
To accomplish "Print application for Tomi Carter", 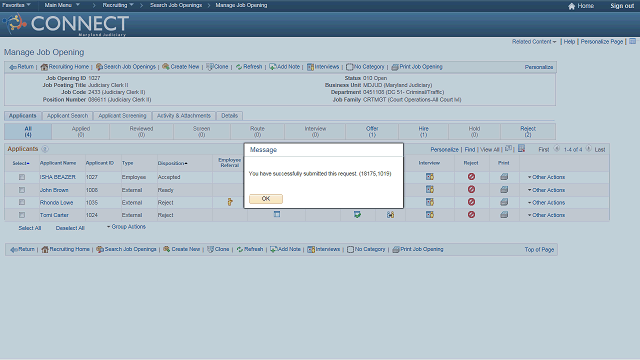I will coord(504,215).
